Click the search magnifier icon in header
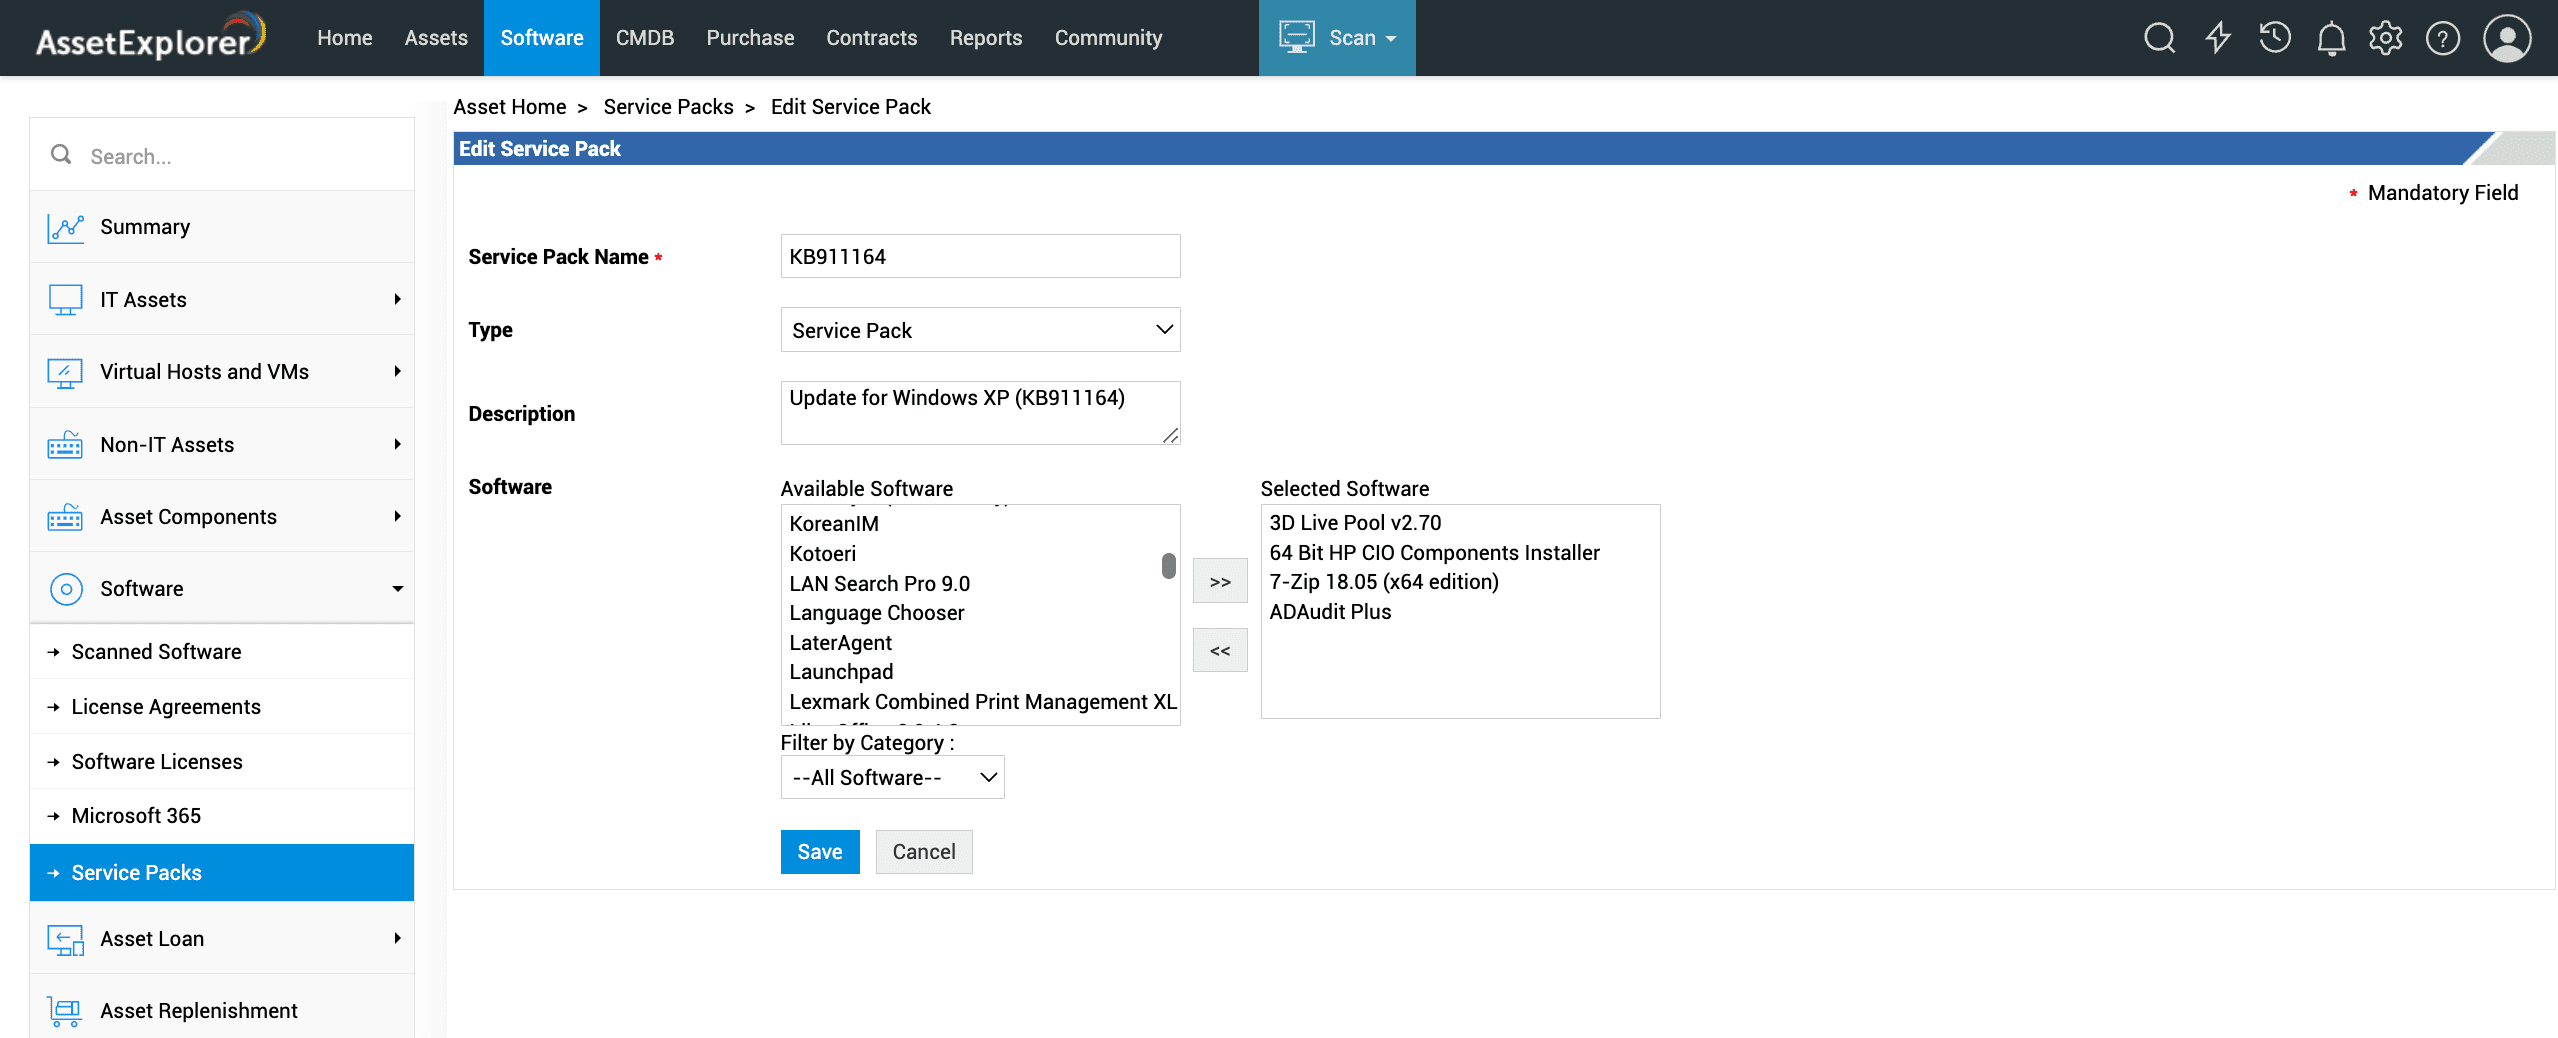The height and width of the screenshot is (1038, 2558). pos(2159,38)
